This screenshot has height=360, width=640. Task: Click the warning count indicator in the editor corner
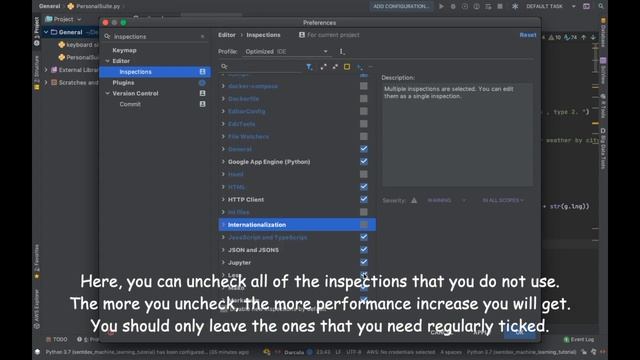(x=554, y=37)
